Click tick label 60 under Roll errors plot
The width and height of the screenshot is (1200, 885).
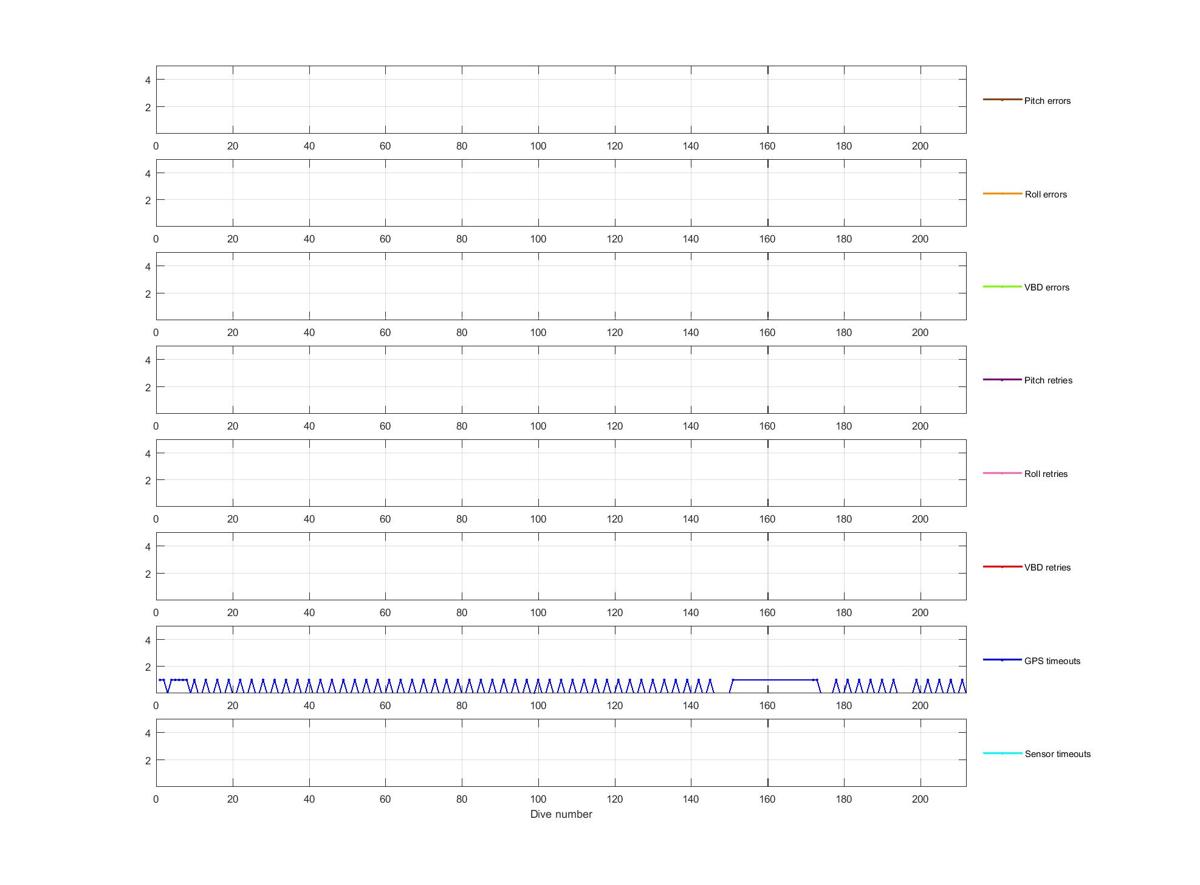click(385, 239)
